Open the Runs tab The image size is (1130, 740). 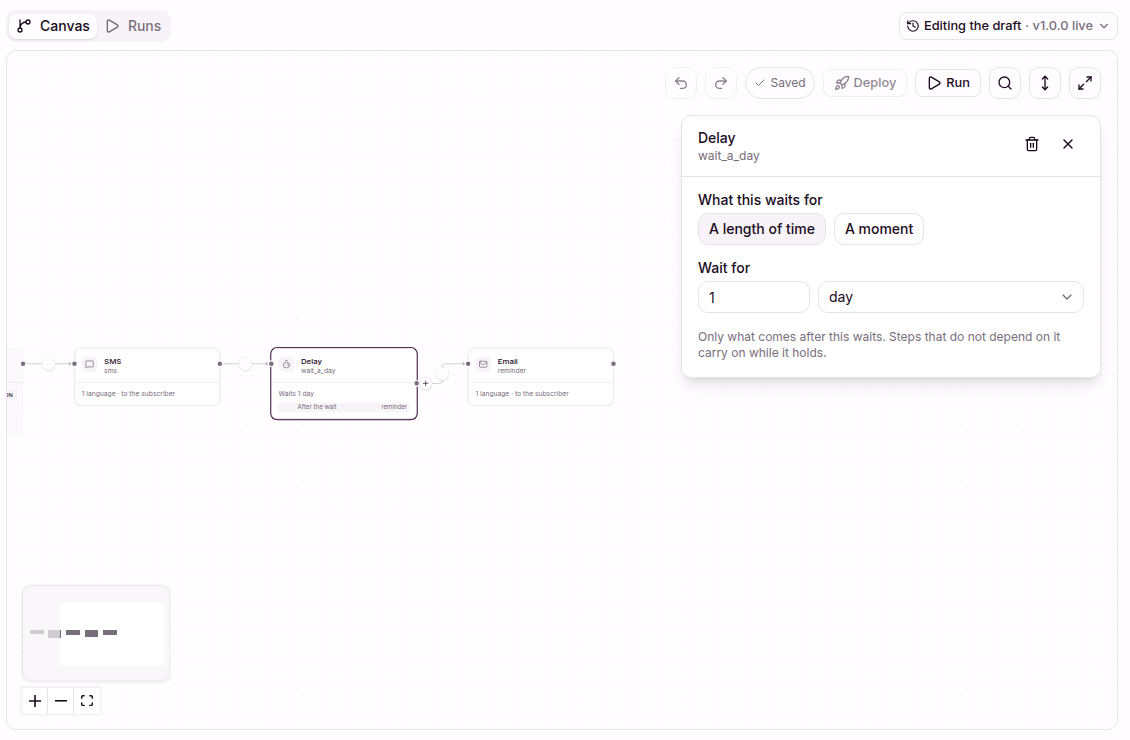click(134, 26)
